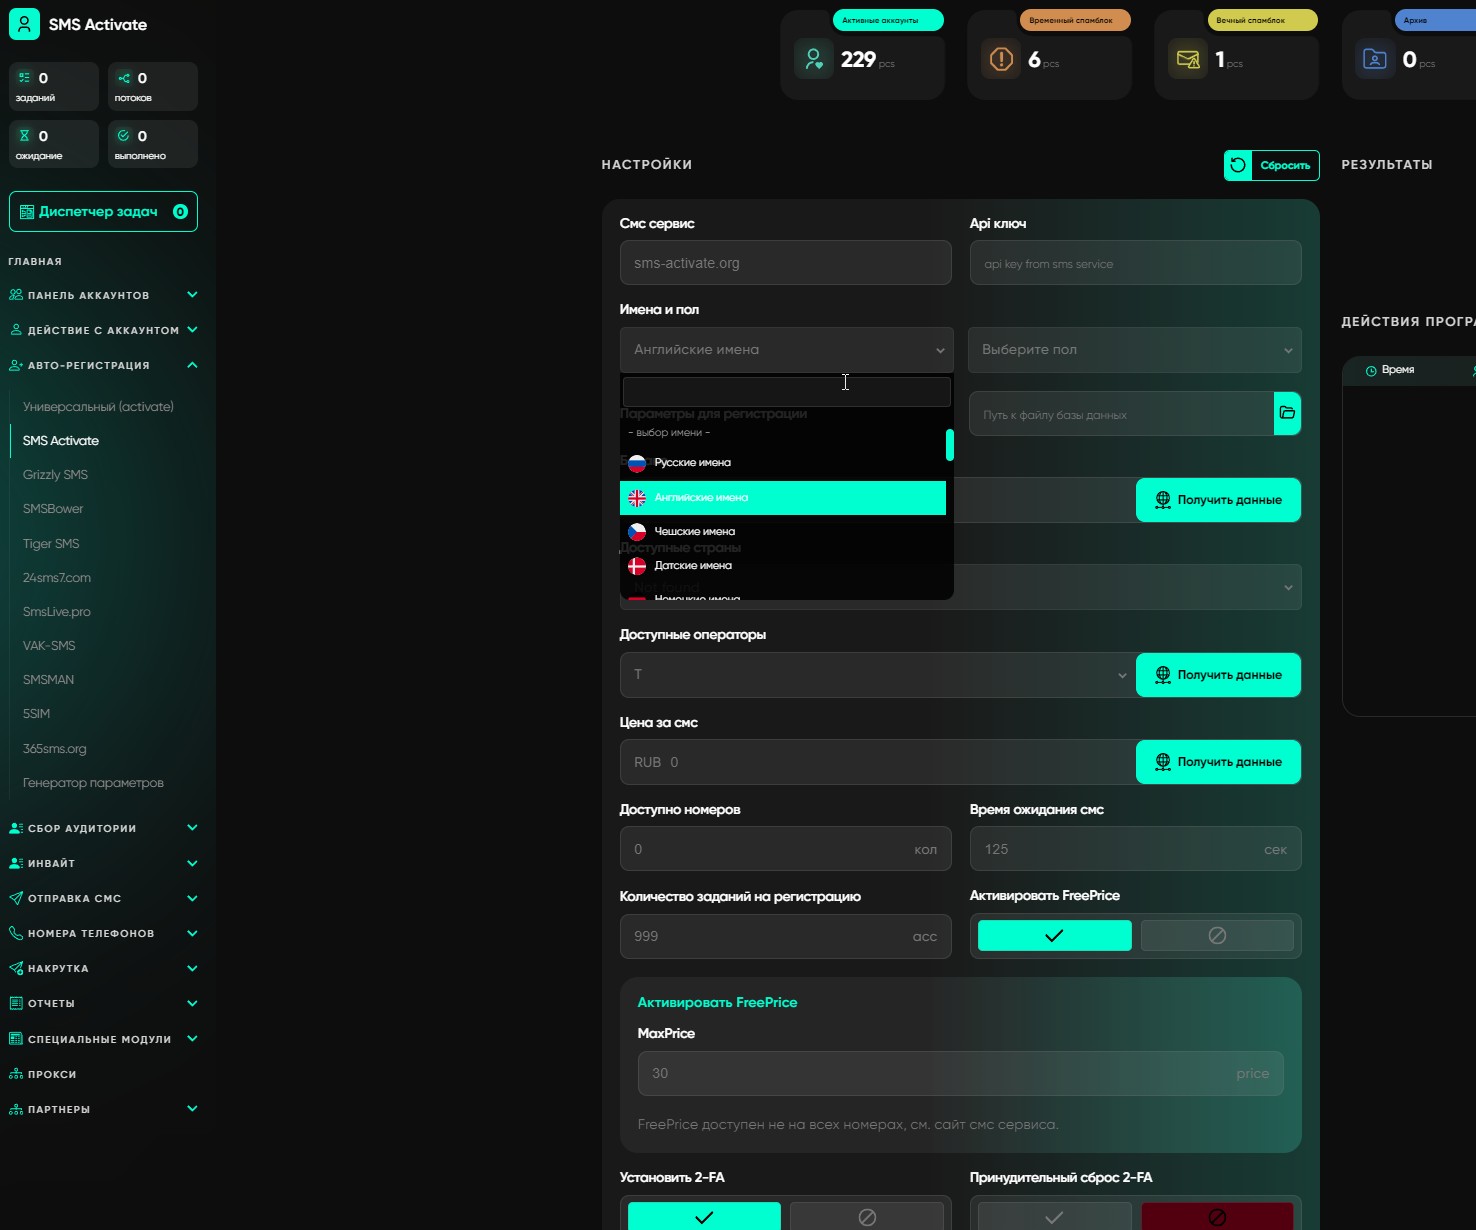Expand the СПЕЦИАЛЬНЫЕ МОДУЛИ section chevron
This screenshot has height=1230, width=1476.
192,1039
